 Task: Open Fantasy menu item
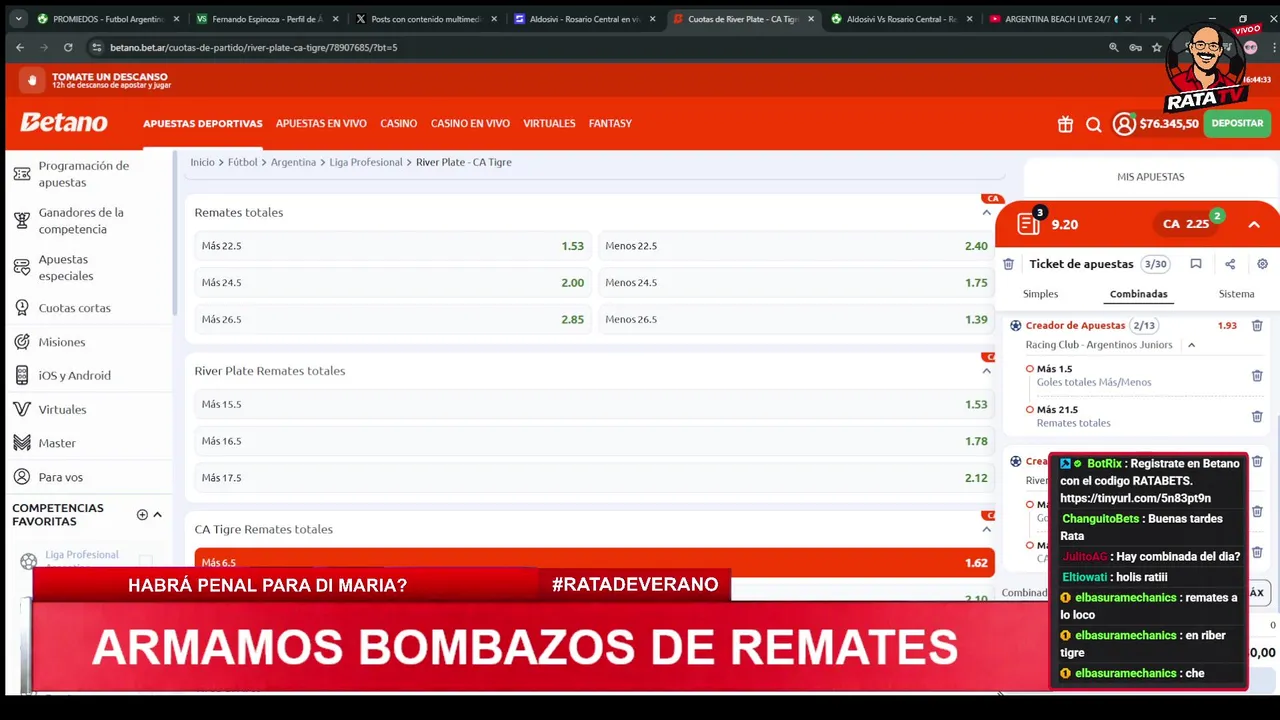pos(610,124)
